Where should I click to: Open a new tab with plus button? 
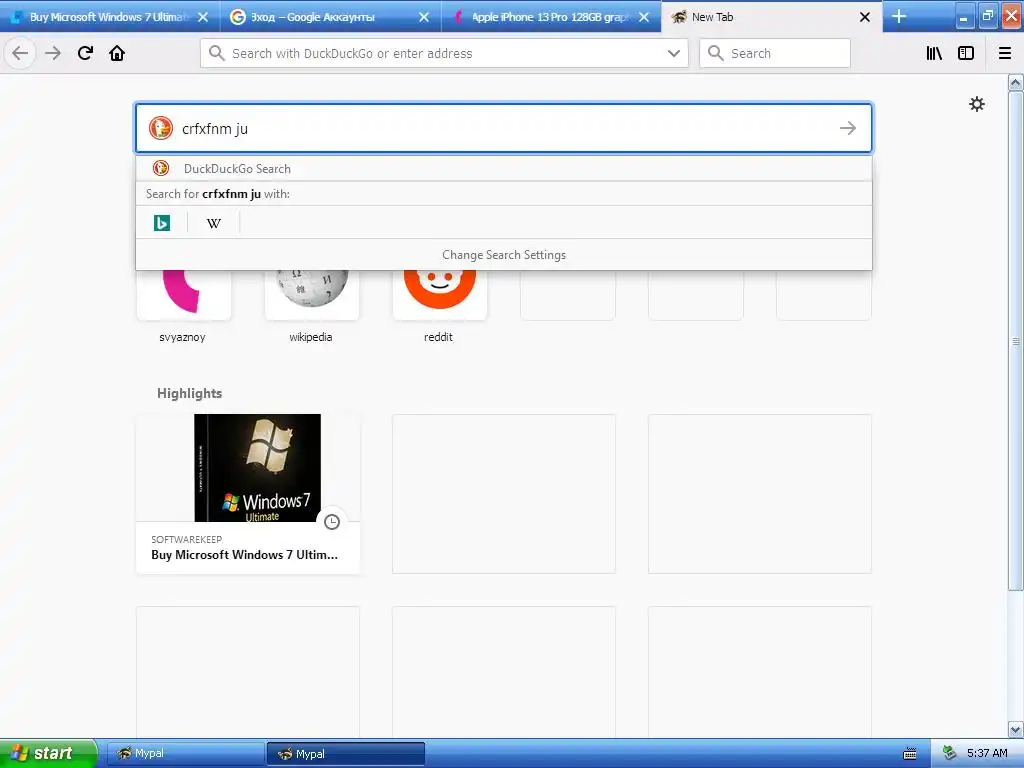pos(899,16)
